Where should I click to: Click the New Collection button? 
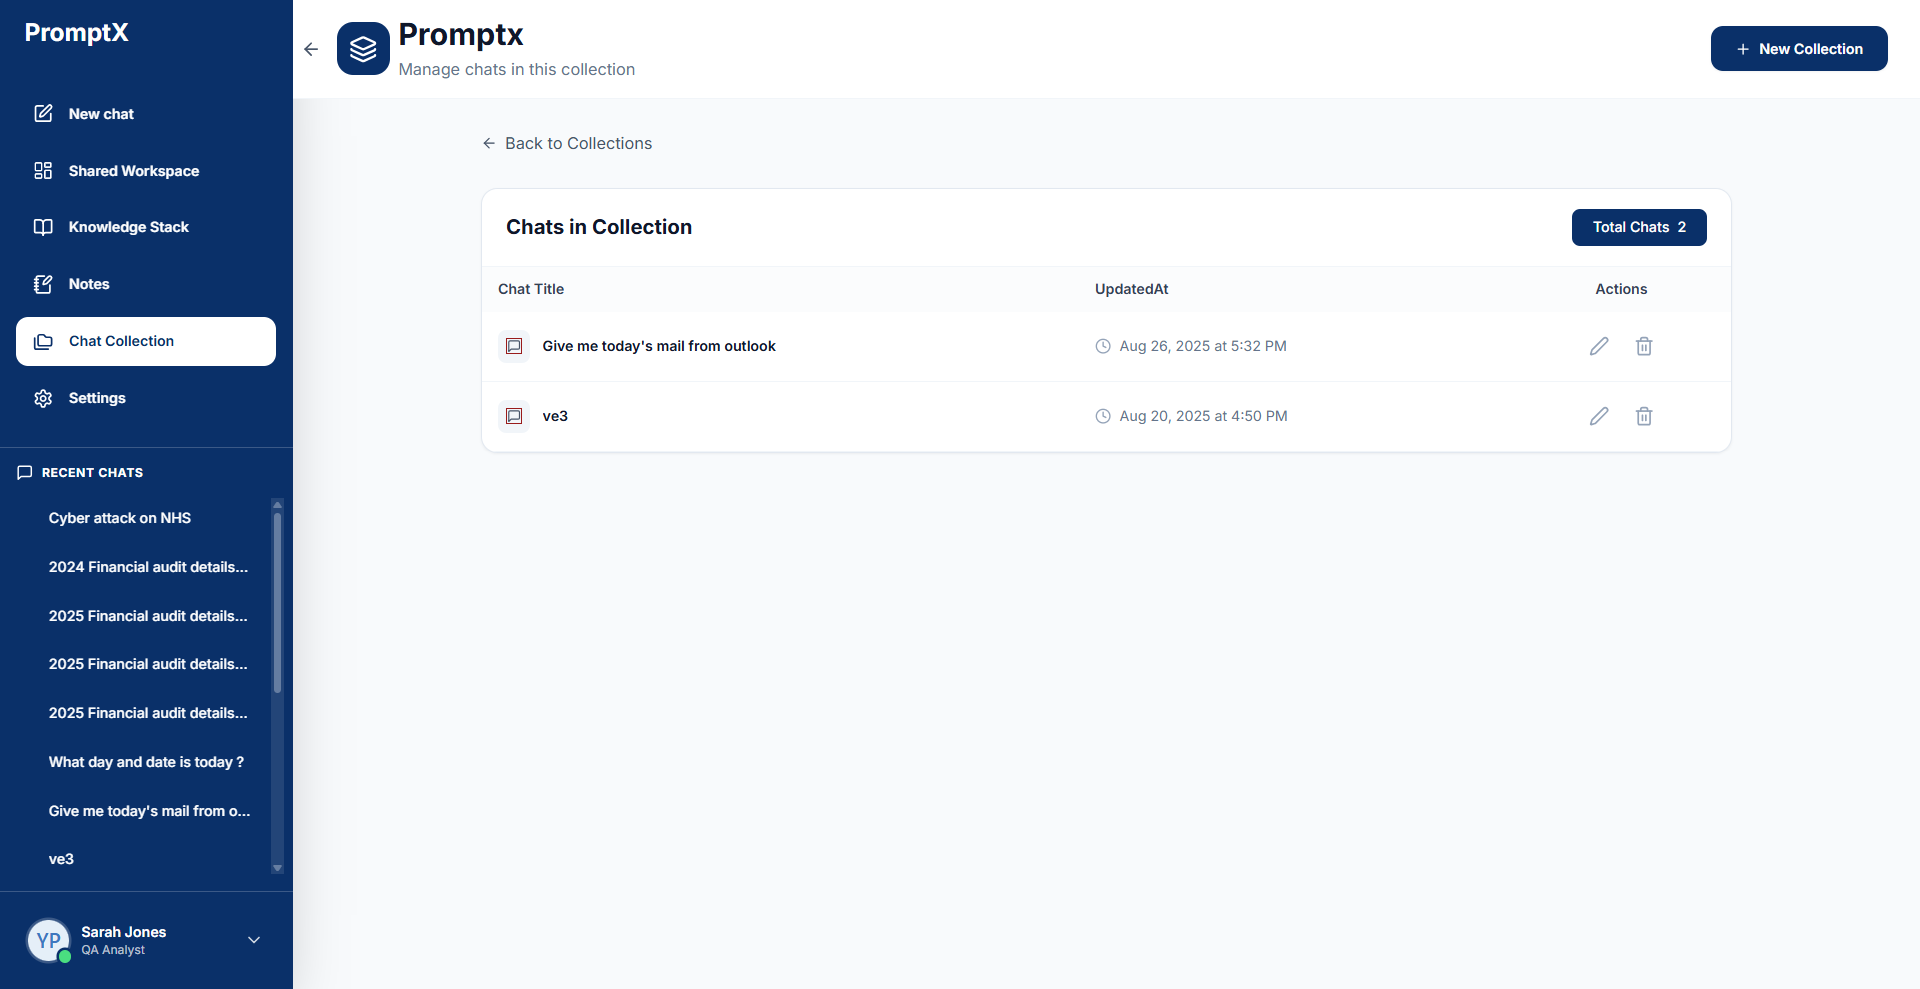click(x=1798, y=48)
